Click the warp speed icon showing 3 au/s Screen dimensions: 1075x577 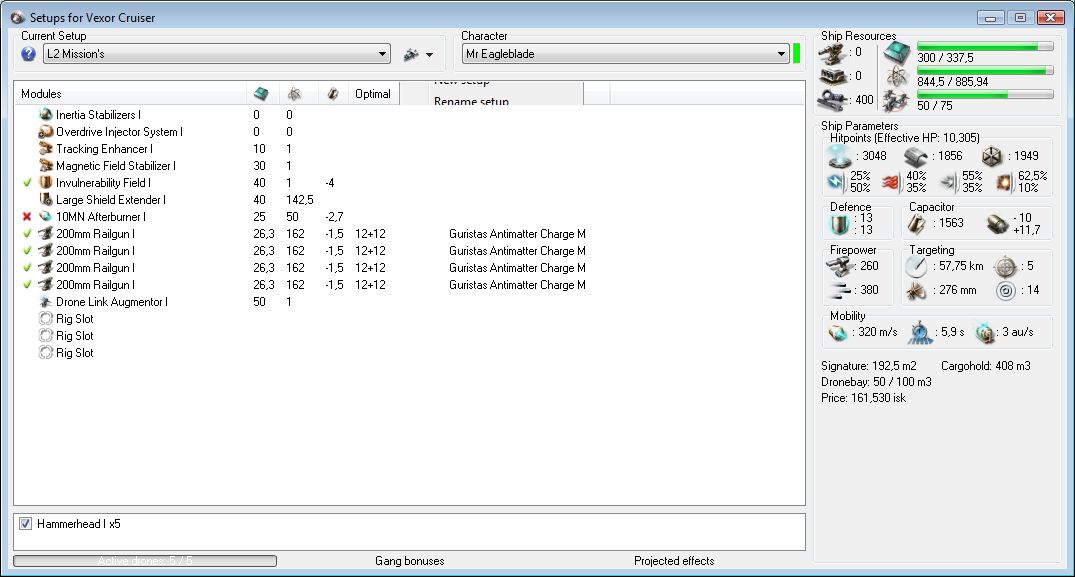985,333
